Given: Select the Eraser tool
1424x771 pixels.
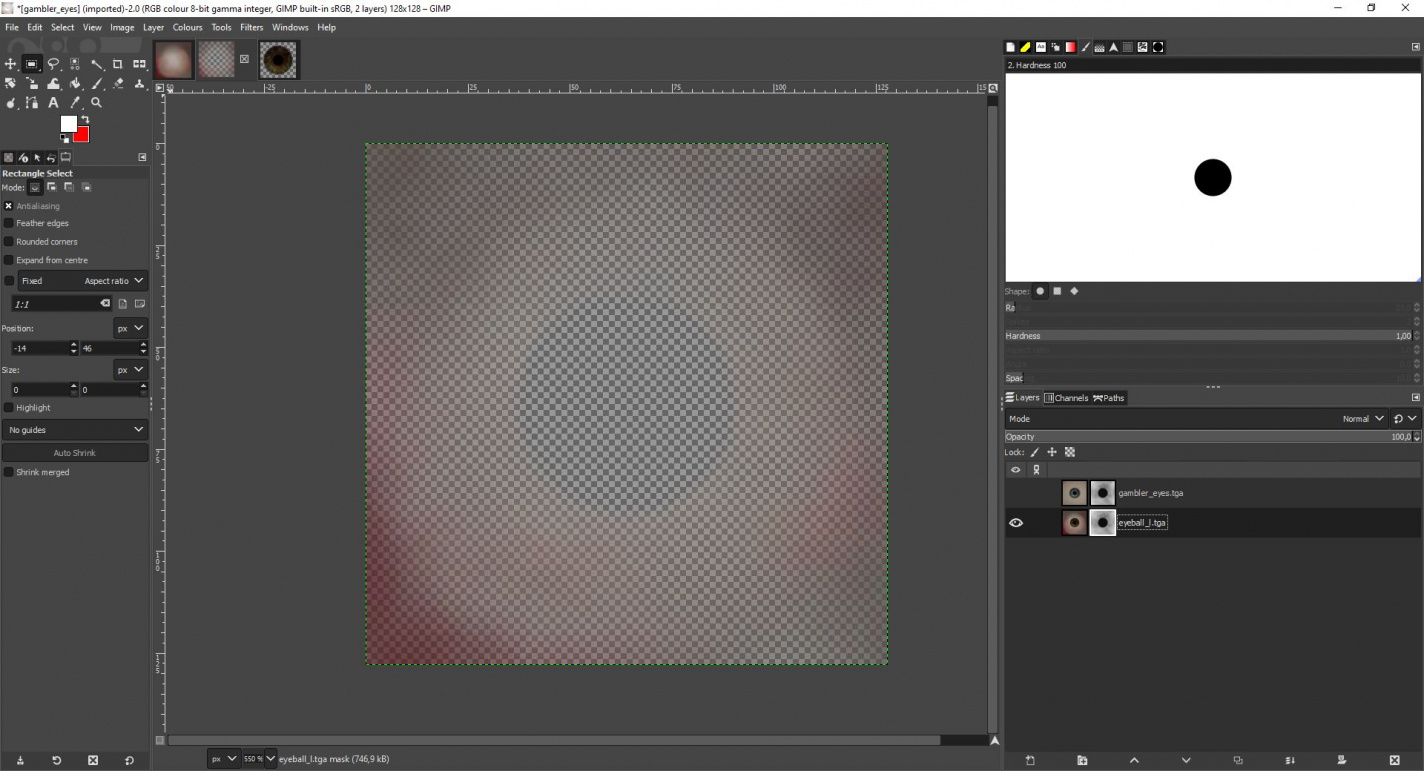Looking at the screenshot, I should [x=118, y=84].
